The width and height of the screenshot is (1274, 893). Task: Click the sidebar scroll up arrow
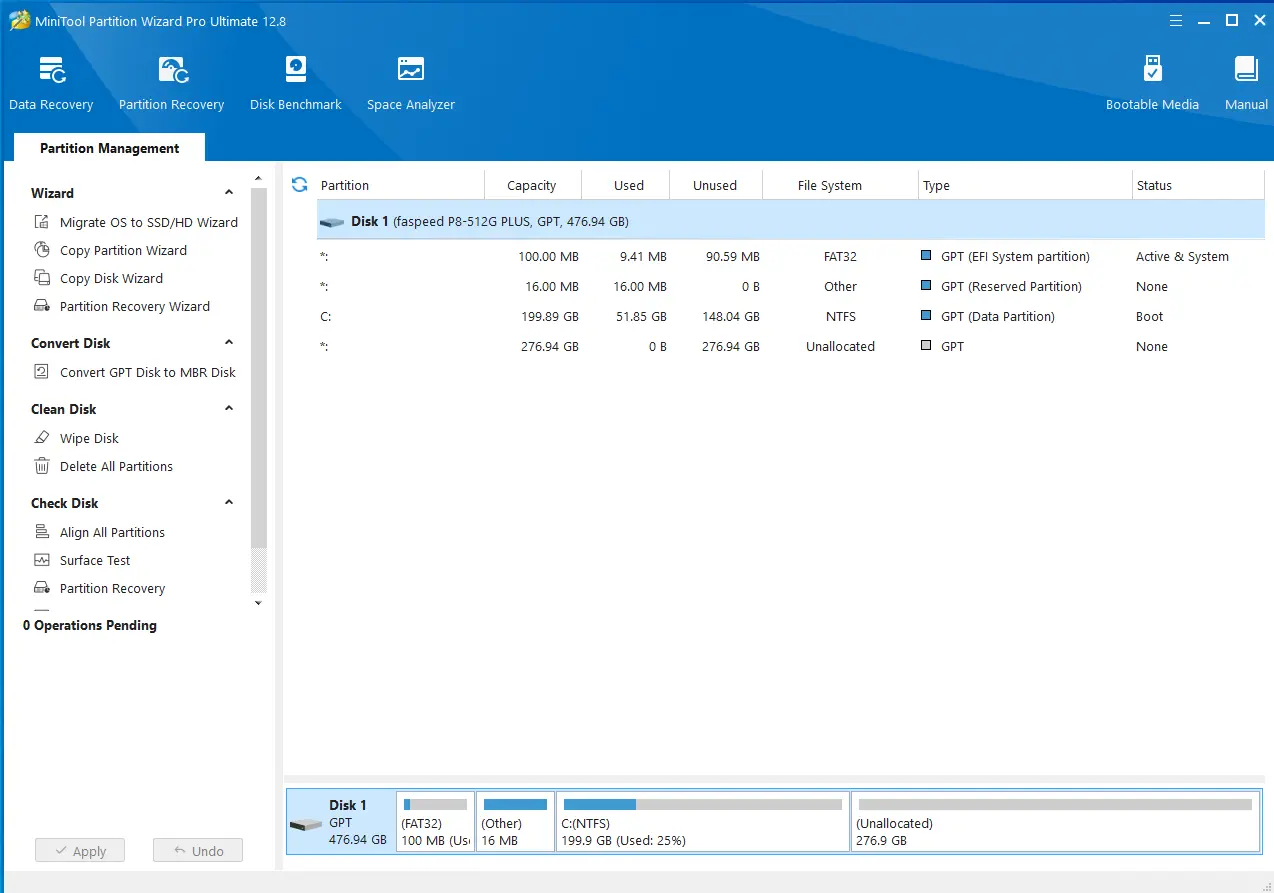258,178
